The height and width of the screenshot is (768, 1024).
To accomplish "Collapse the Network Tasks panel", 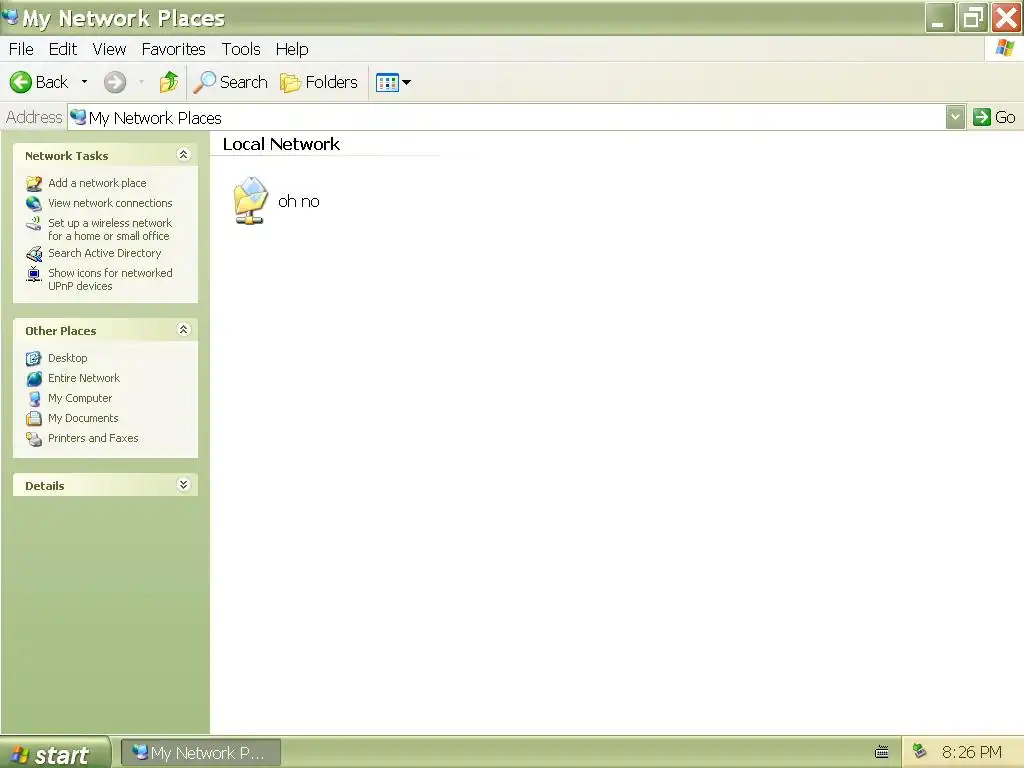I will (x=184, y=155).
